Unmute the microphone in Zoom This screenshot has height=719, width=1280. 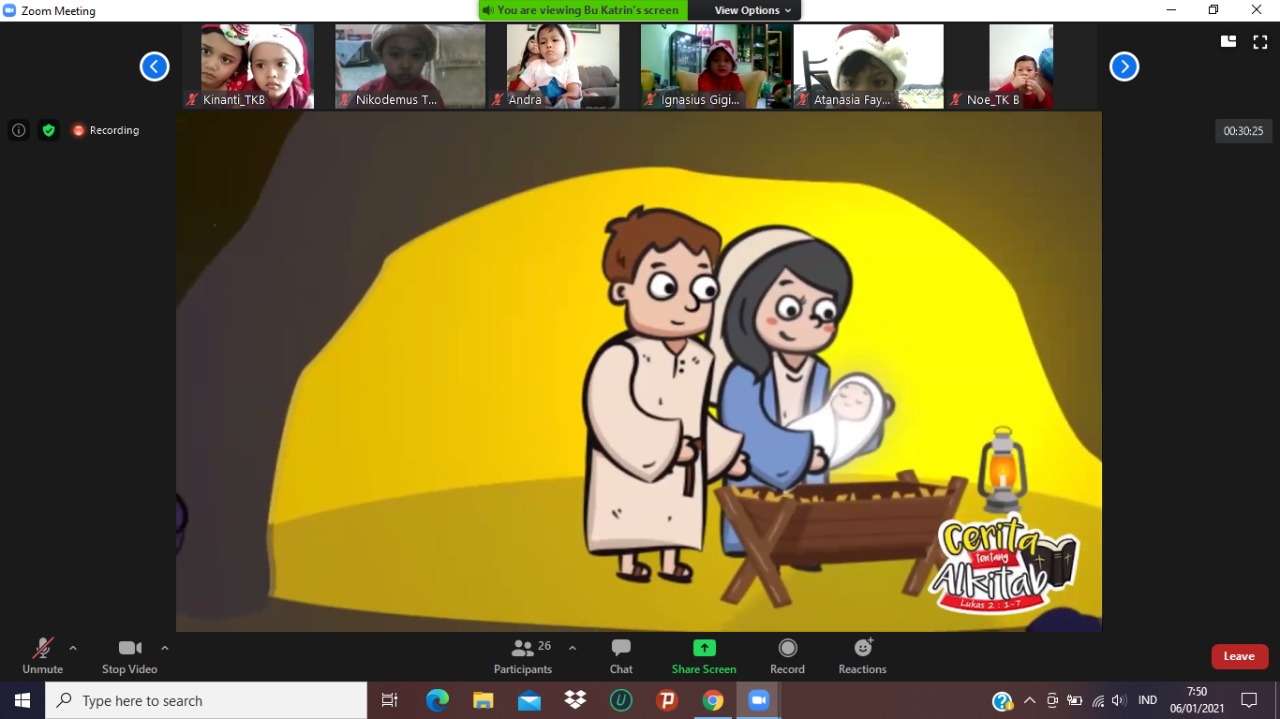tap(42, 656)
